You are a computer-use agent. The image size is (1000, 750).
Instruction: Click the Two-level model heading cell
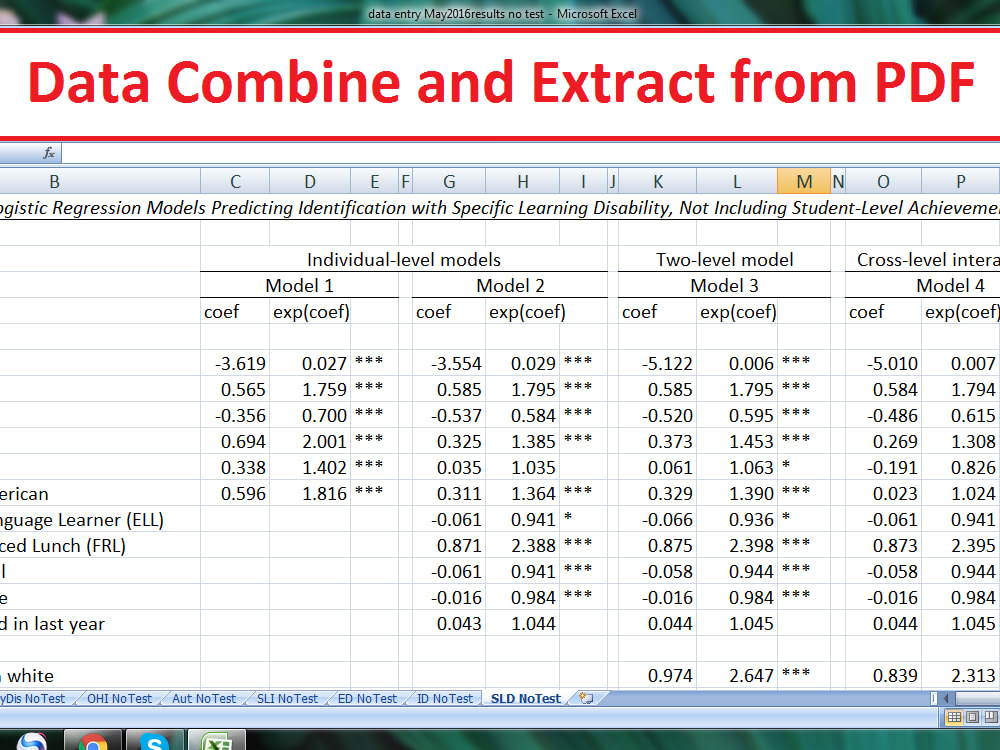coord(724,260)
